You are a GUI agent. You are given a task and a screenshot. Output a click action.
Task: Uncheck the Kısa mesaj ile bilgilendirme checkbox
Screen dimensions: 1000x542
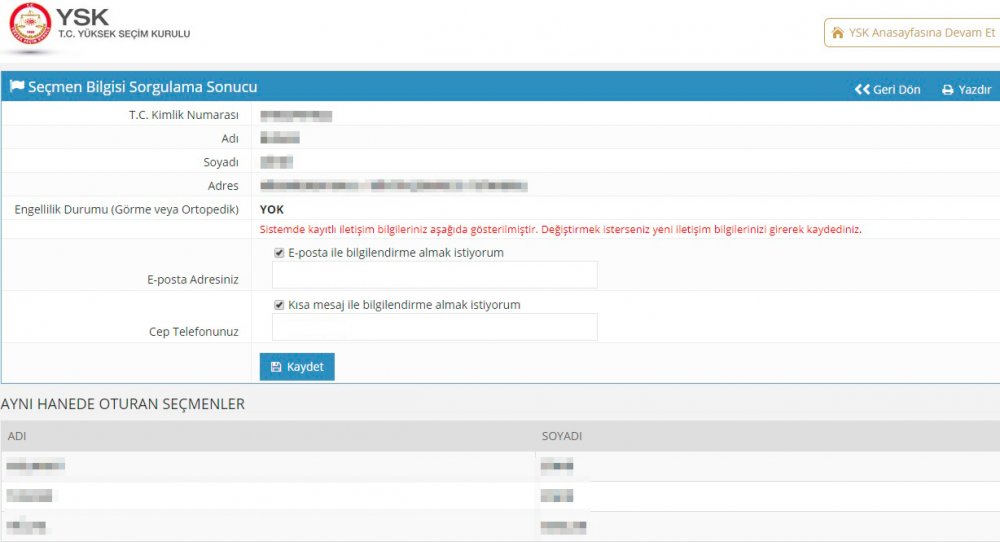click(279, 305)
